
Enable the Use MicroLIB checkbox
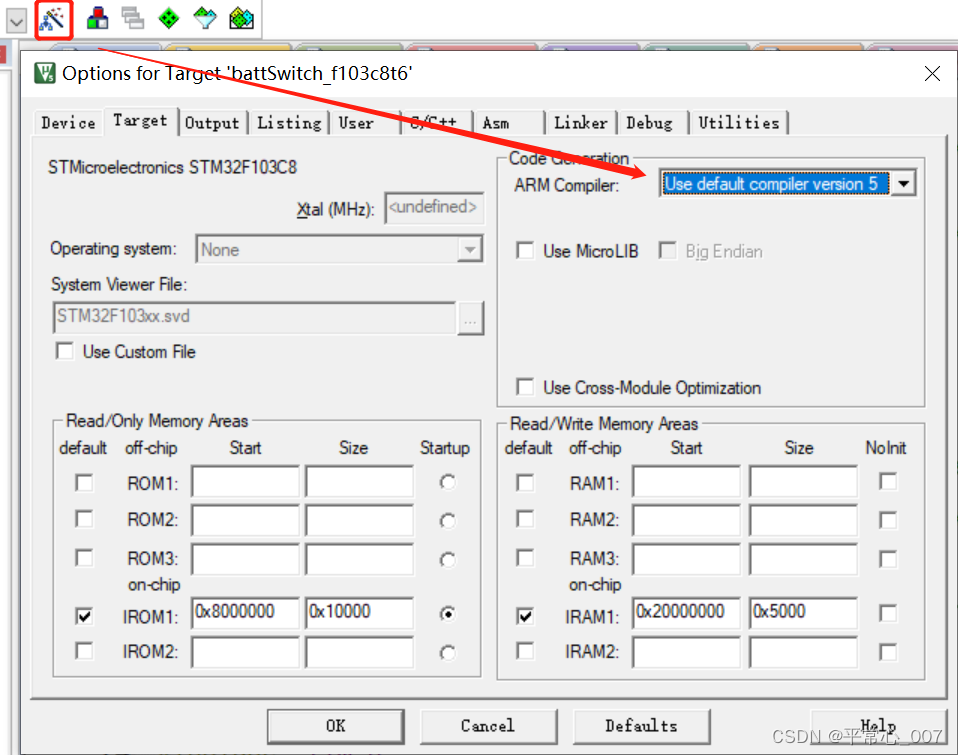(525, 250)
